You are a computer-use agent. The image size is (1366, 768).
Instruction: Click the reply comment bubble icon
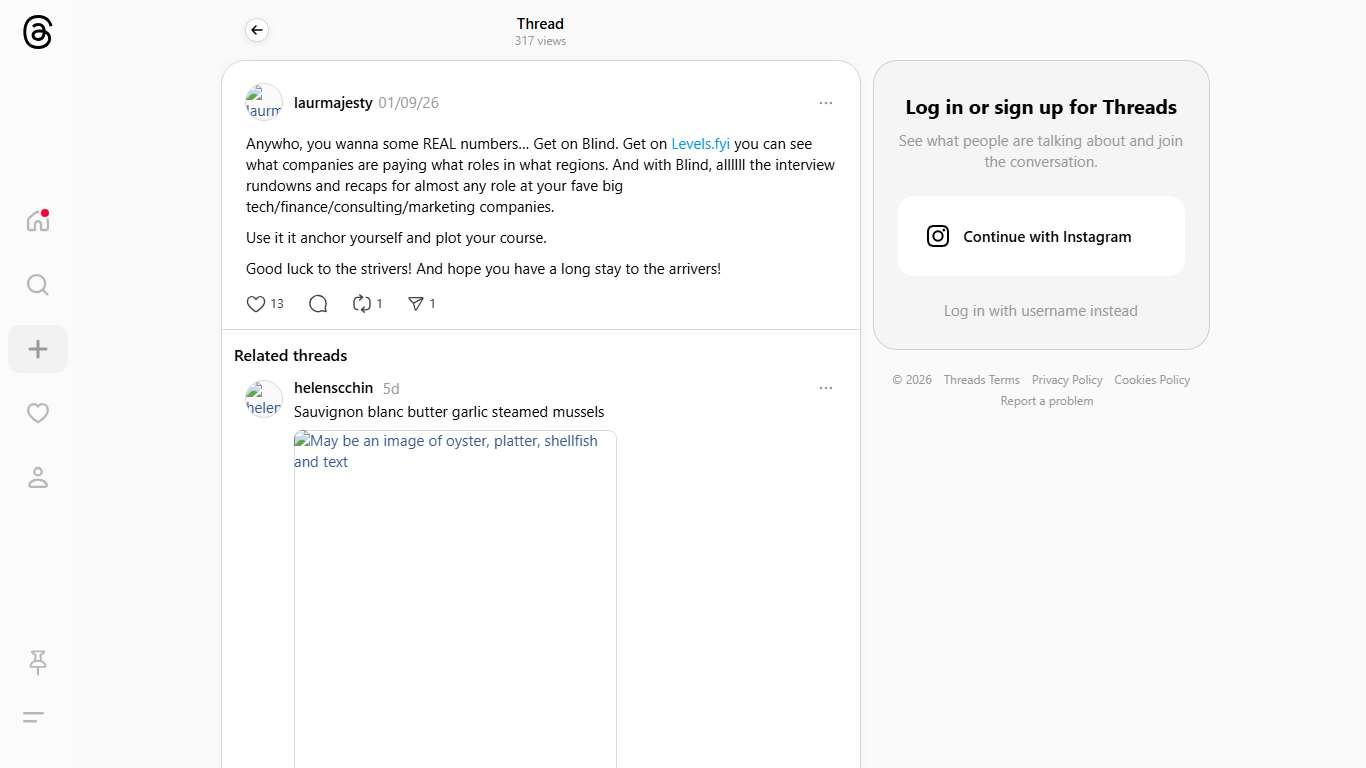tap(318, 304)
